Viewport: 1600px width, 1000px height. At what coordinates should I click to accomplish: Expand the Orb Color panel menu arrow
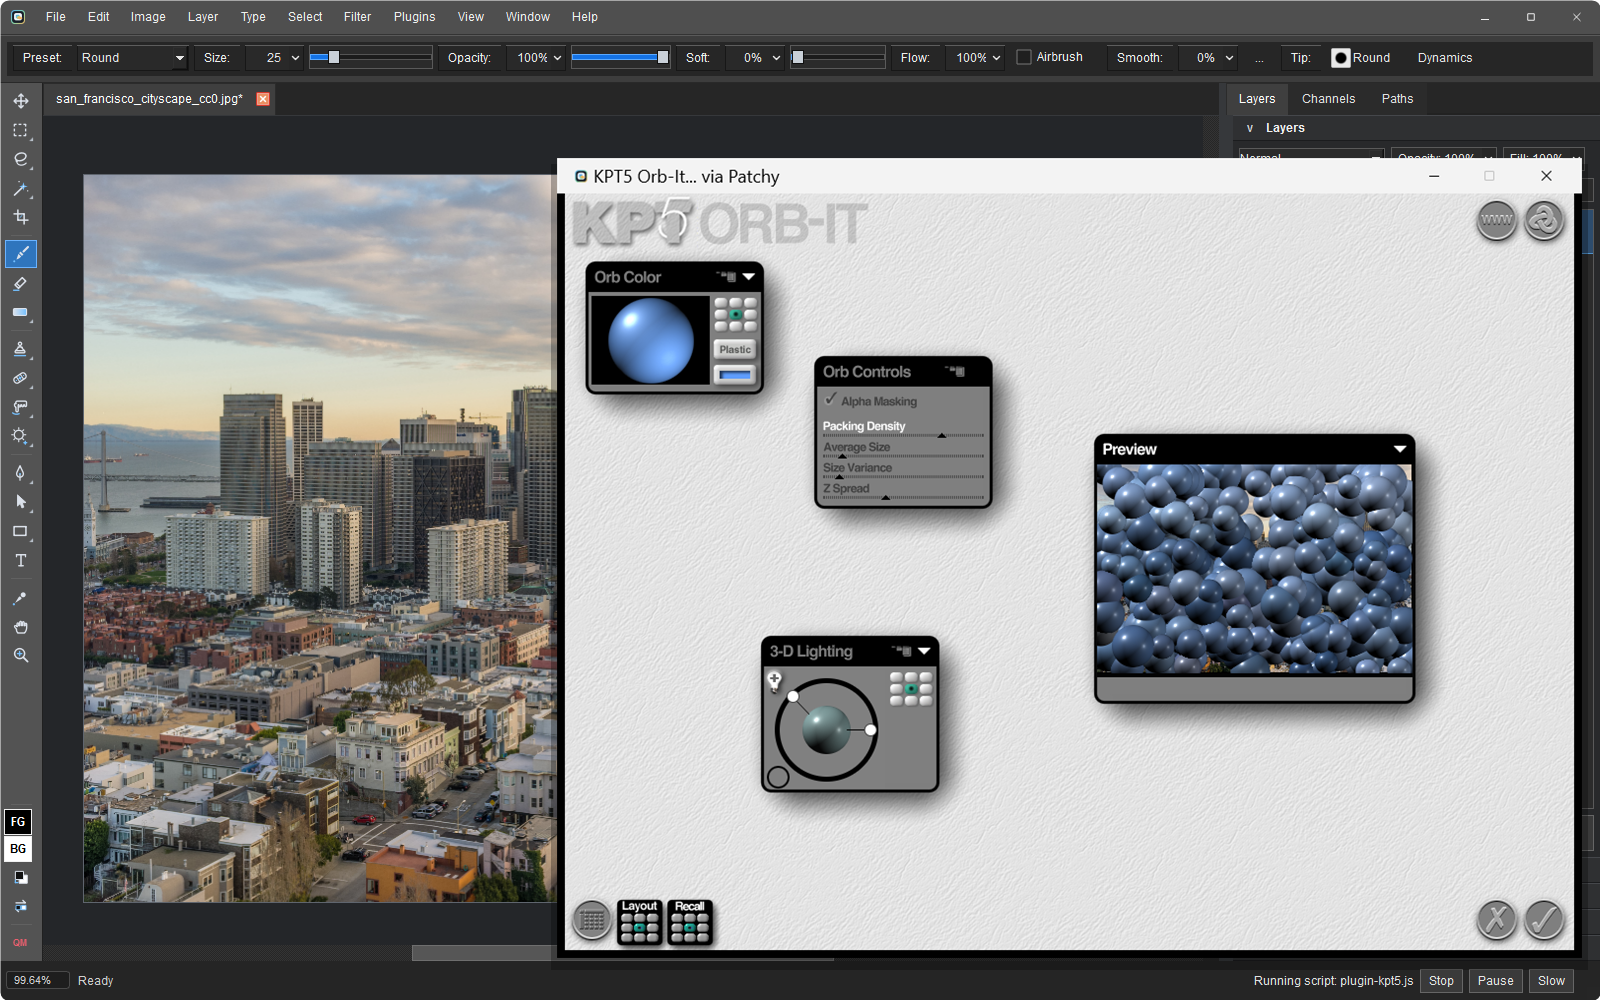[x=748, y=277]
